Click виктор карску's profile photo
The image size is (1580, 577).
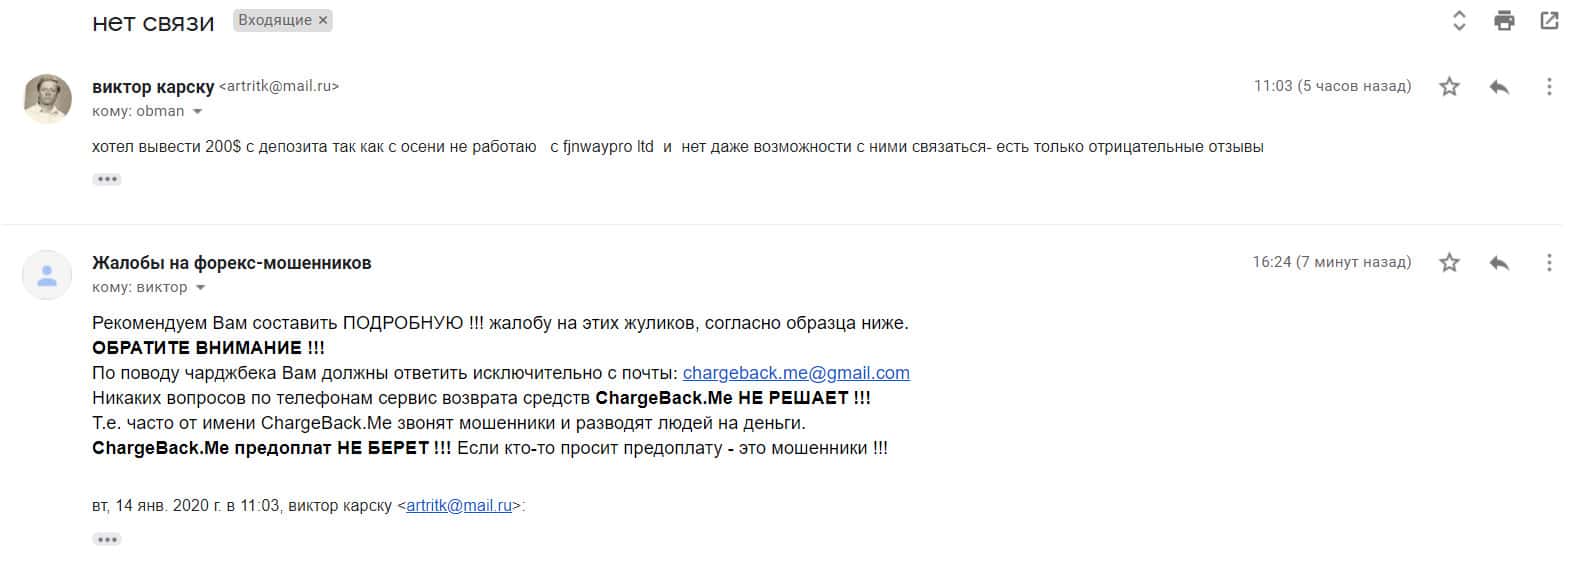point(47,98)
